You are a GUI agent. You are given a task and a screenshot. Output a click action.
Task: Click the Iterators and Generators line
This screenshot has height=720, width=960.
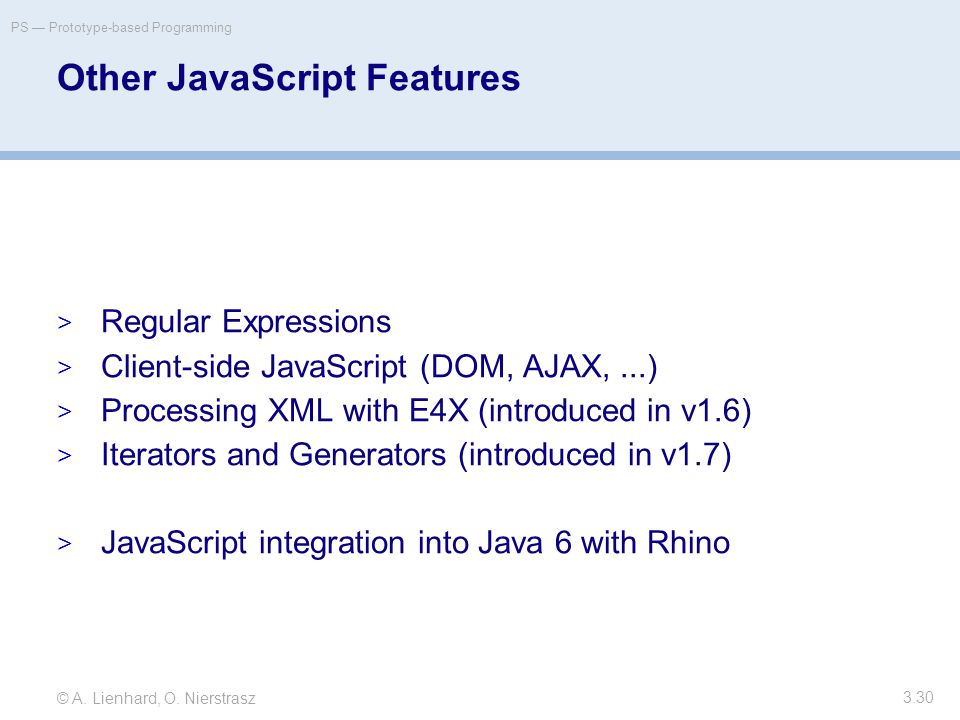pyautogui.click(x=416, y=456)
